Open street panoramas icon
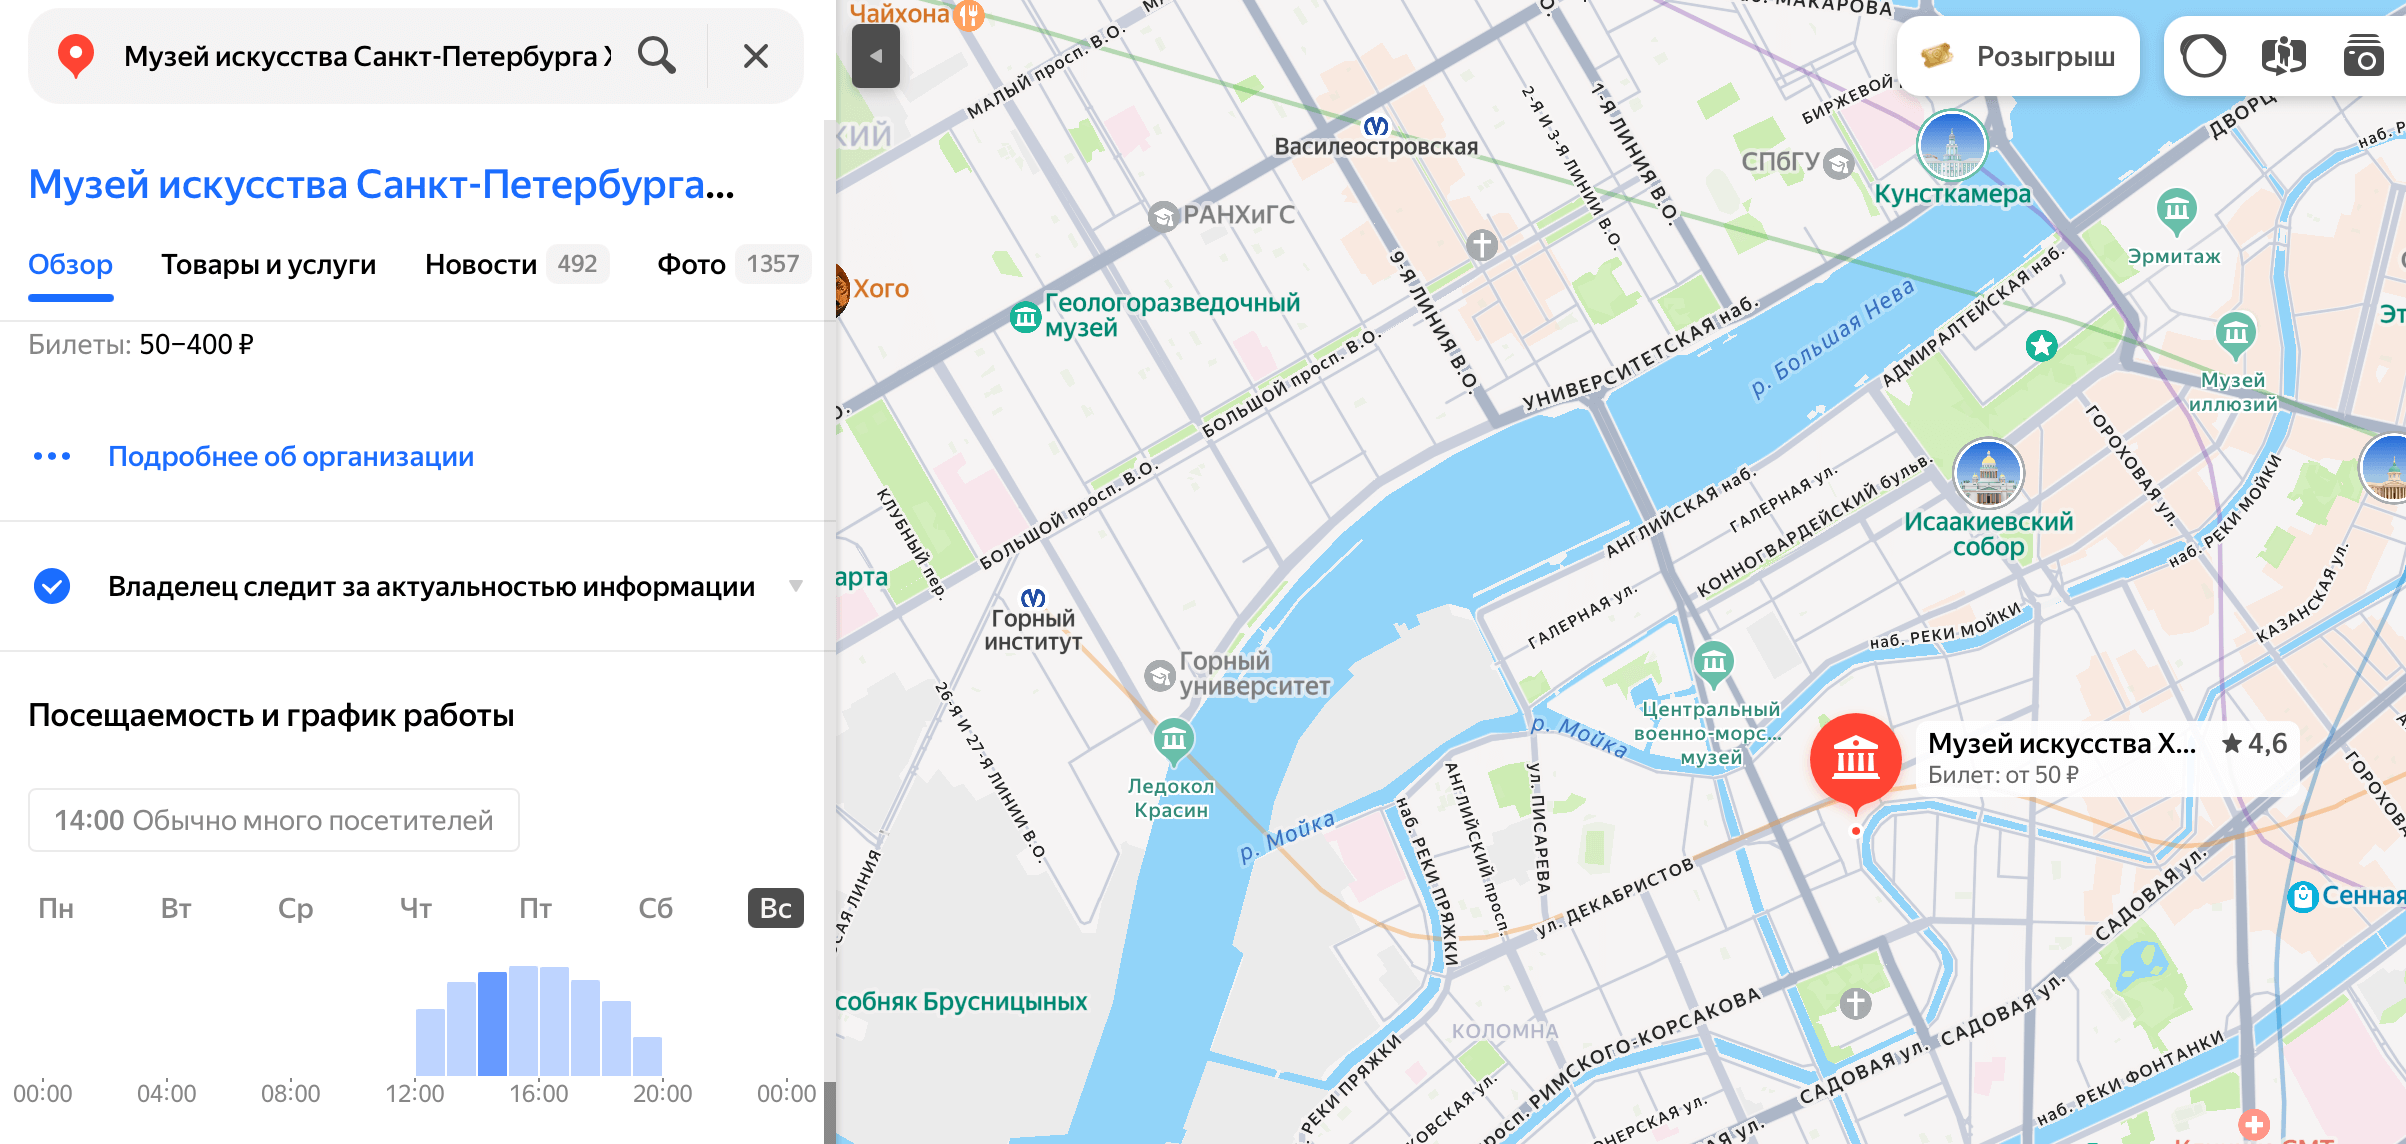 click(2283, 56)
